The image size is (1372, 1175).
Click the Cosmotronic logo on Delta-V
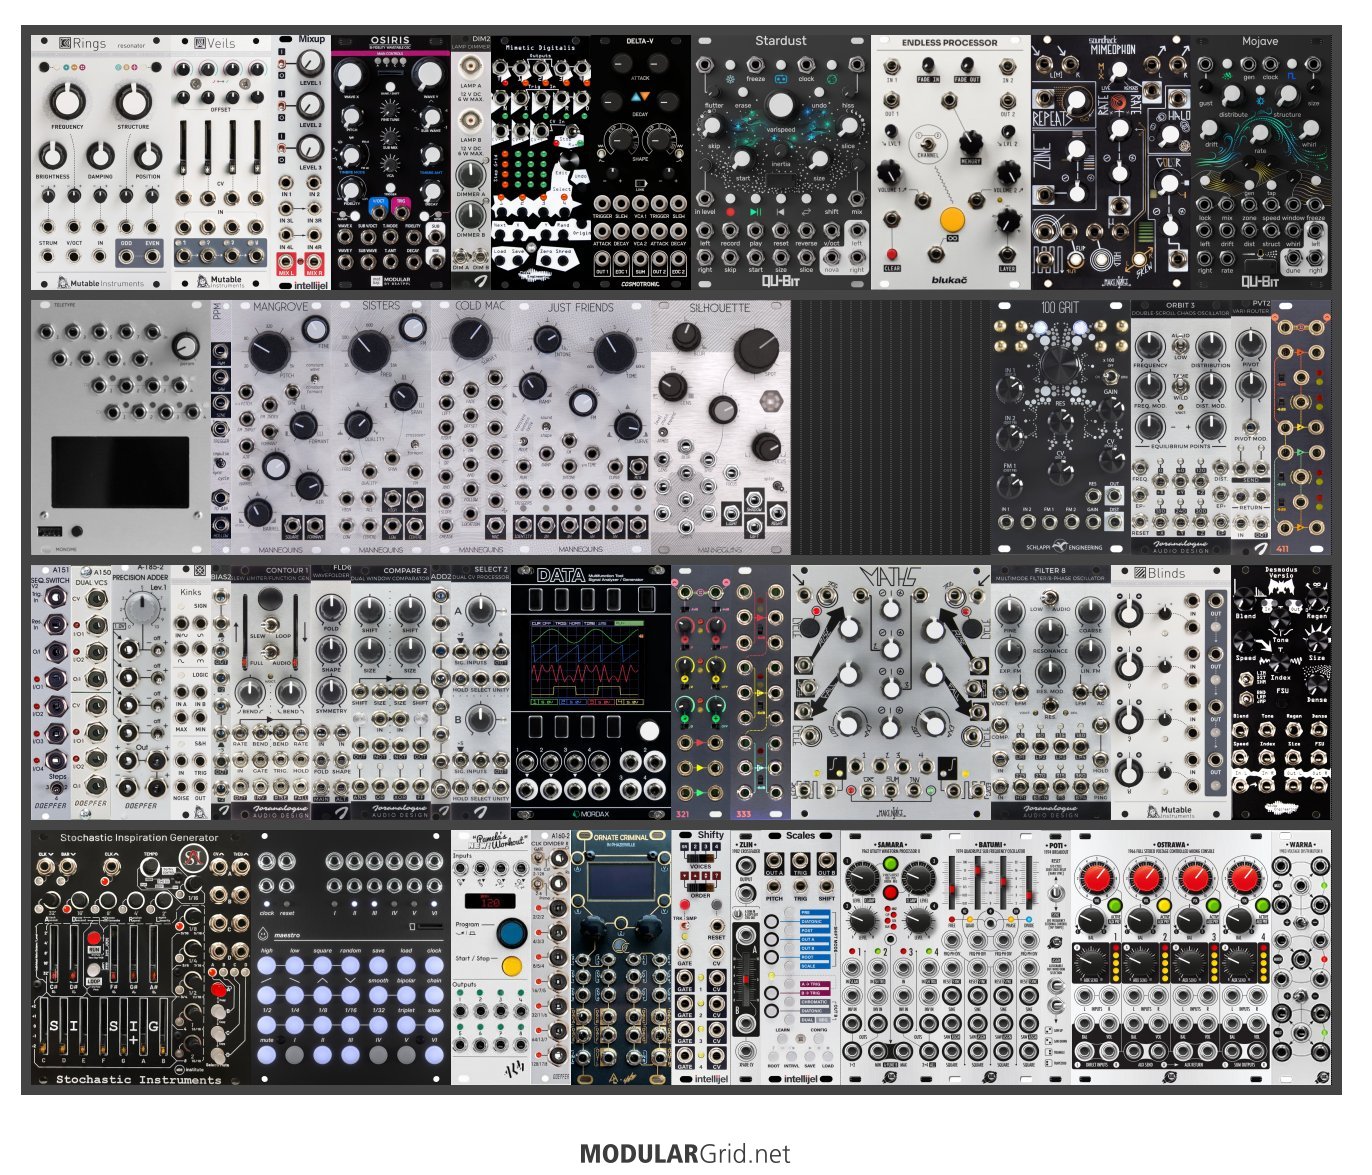(x=640, y=283)
